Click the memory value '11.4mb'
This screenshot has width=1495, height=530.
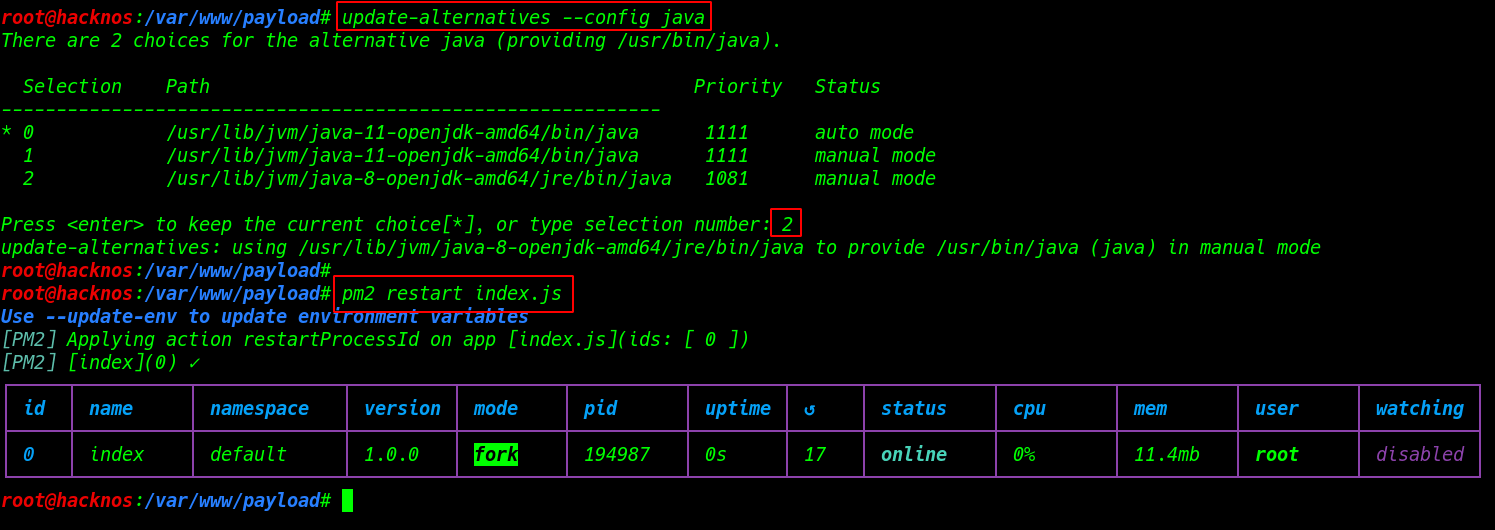tap(1167, 455)
